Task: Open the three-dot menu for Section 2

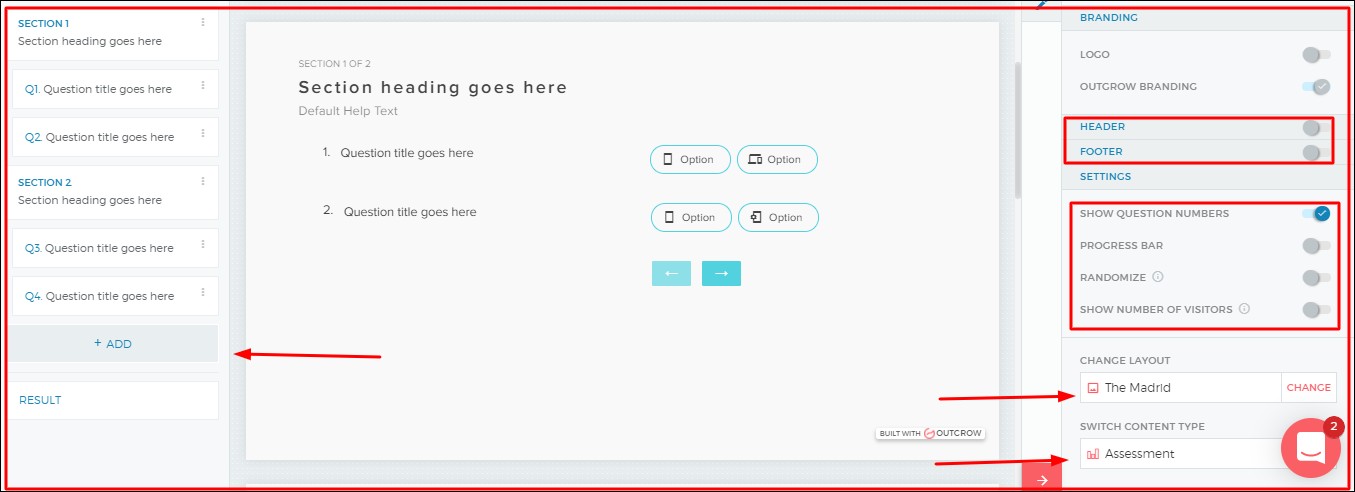Action: (x=203, y=181)
